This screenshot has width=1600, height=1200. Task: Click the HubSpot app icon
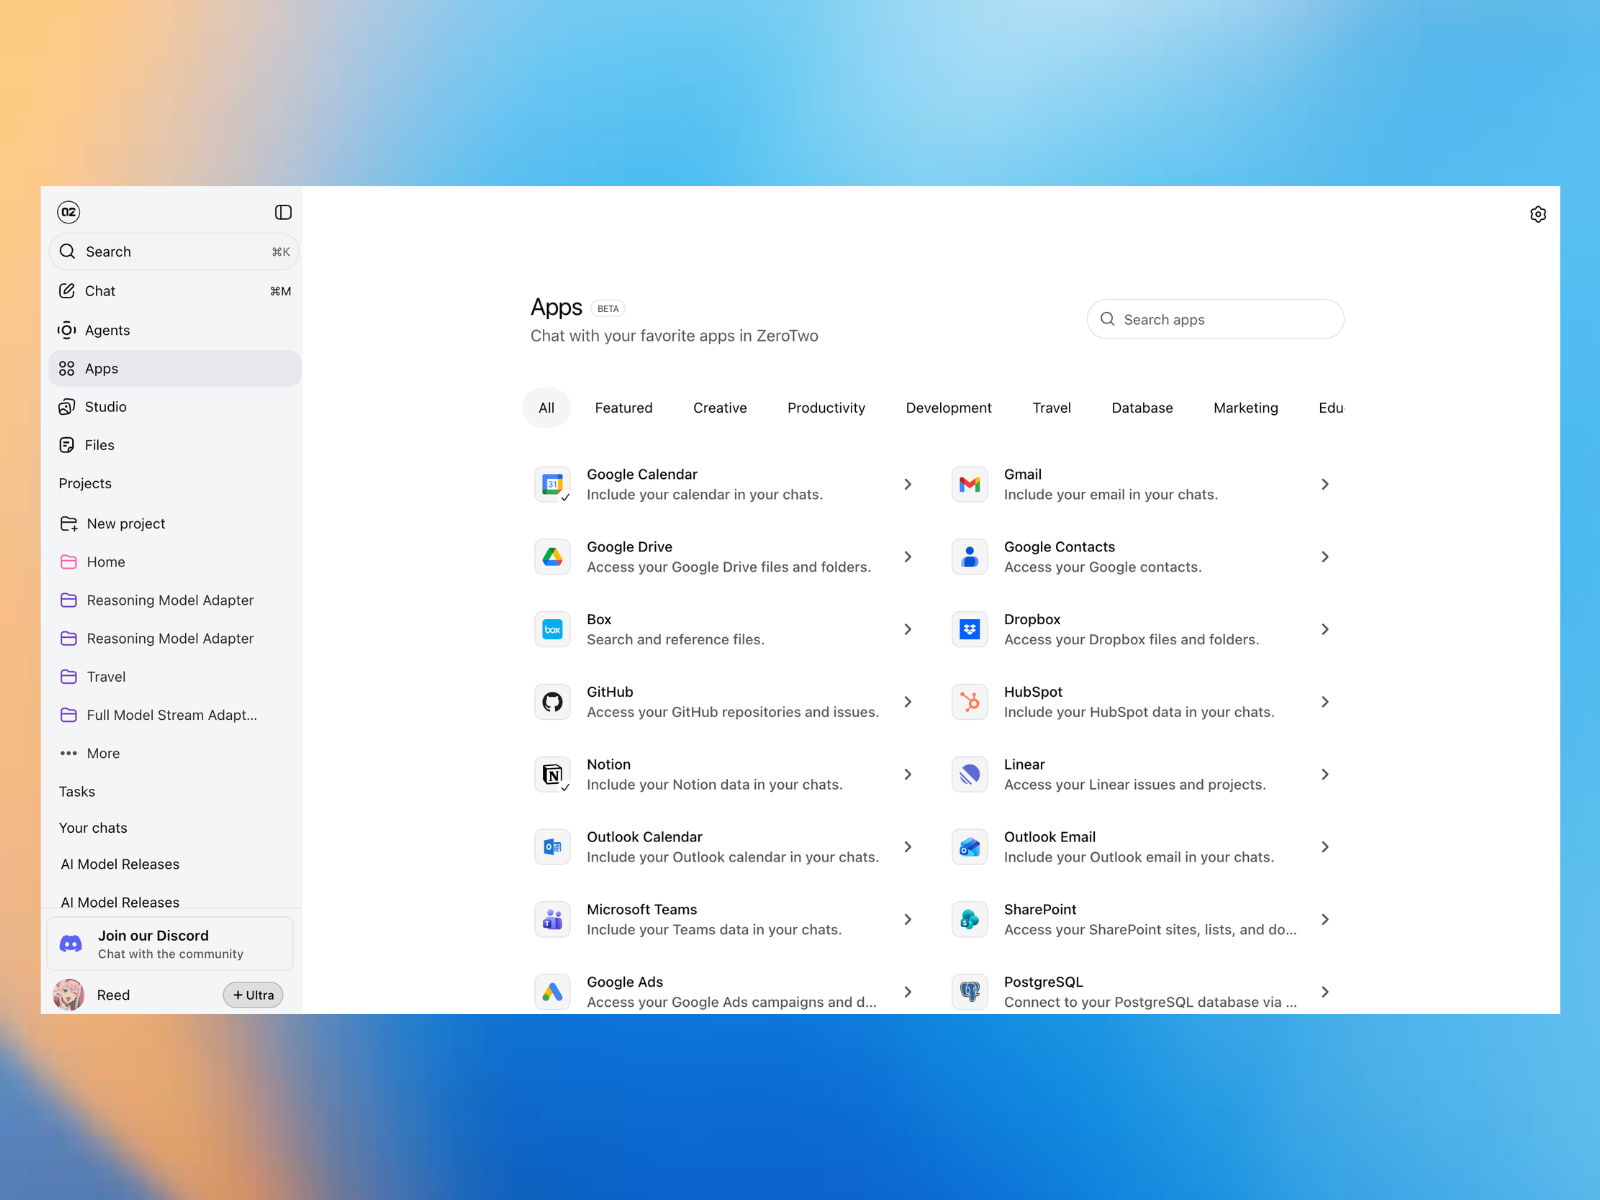pos(969,702)
